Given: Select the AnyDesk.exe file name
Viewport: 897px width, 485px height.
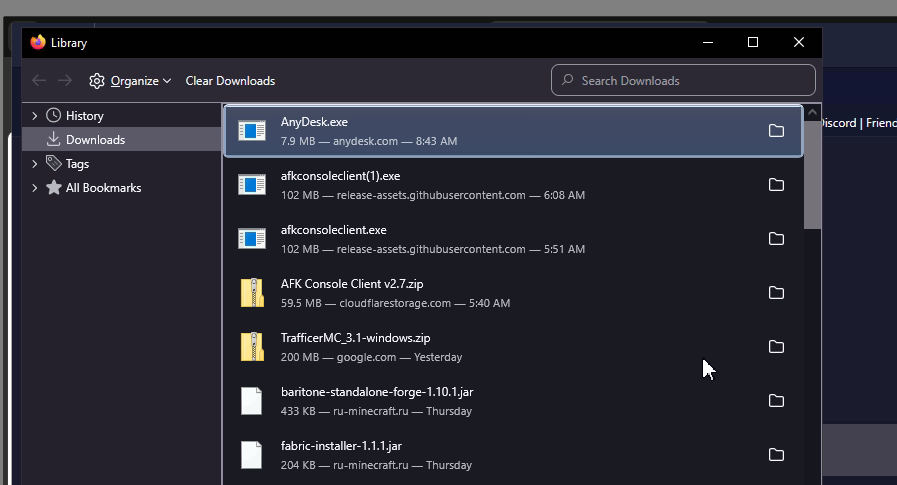Looking at the screenshot, I should tap(314, 122).
